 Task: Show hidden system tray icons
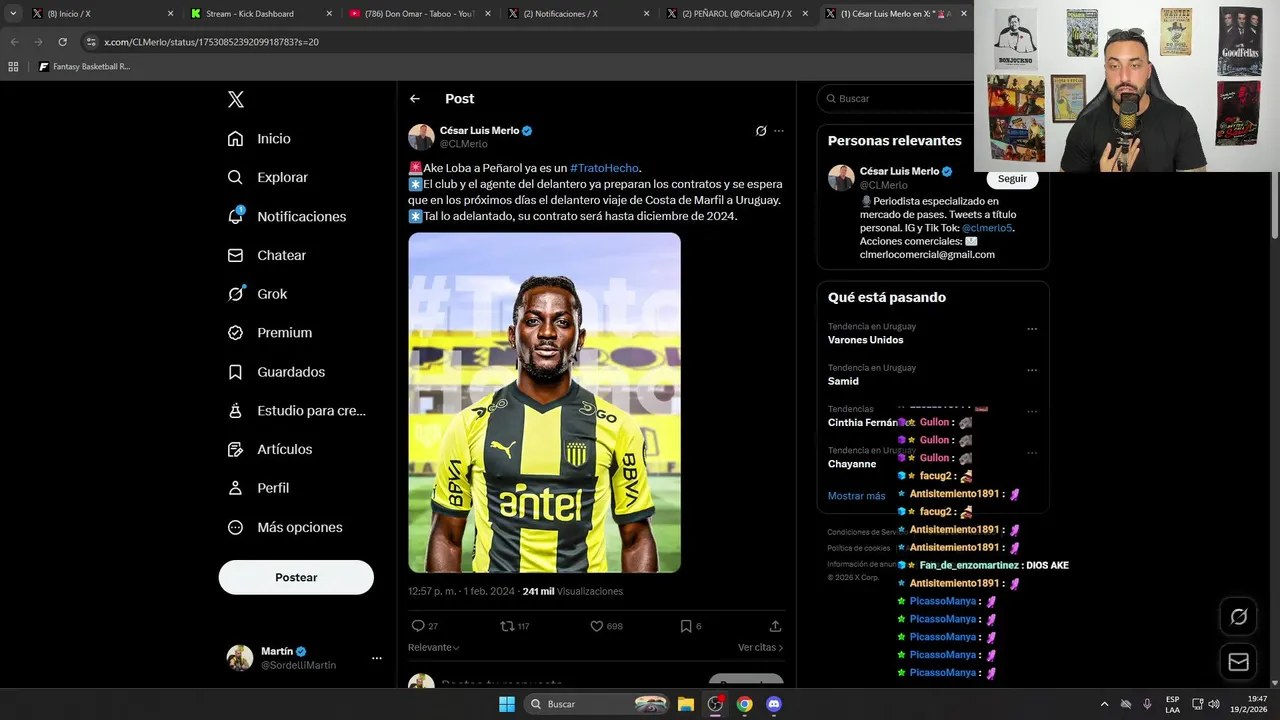(1104, 704)
